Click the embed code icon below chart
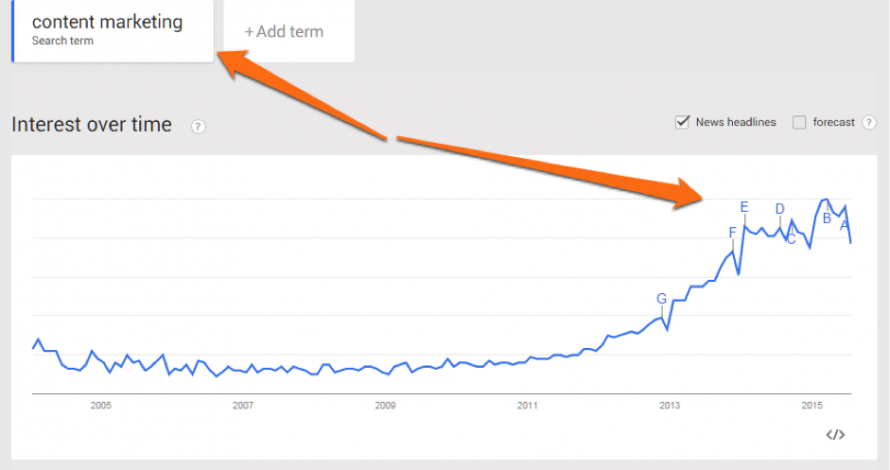The image size is (890, 470). 835,435
